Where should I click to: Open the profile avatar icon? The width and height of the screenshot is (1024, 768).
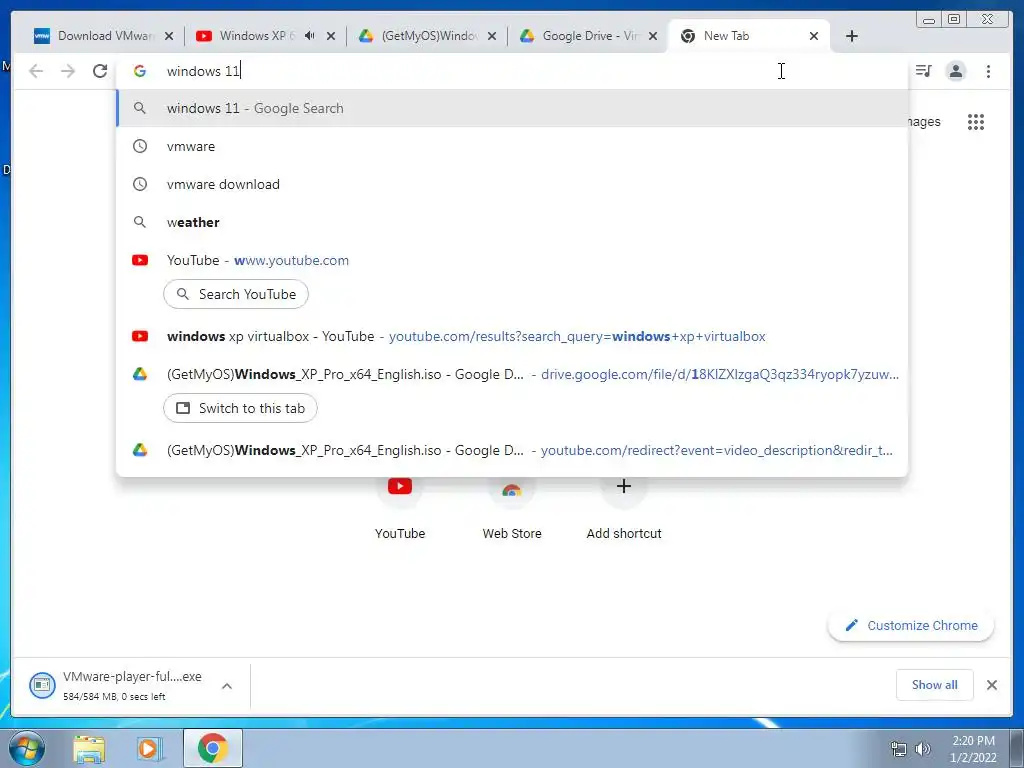click(x=955, y=71)
